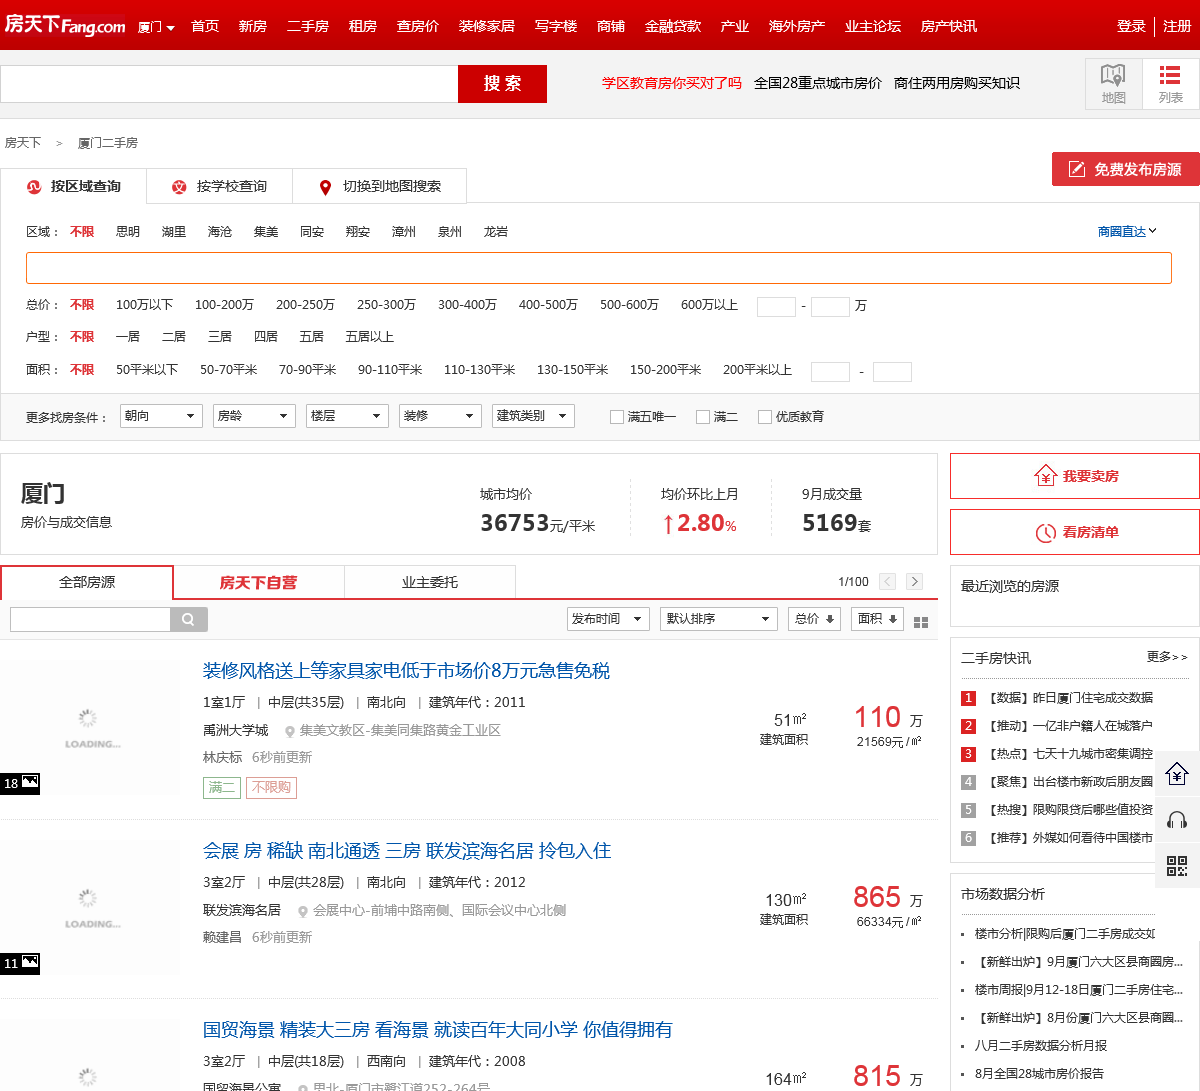Open the map view icon
Screen dimensions: 1200x1091
point(1113,83)
